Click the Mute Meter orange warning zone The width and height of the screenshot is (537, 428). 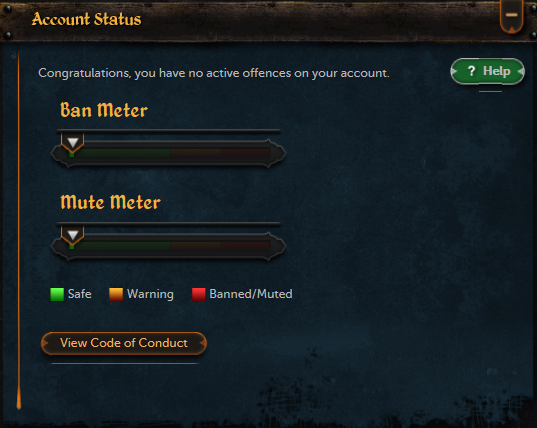point(196,246)
